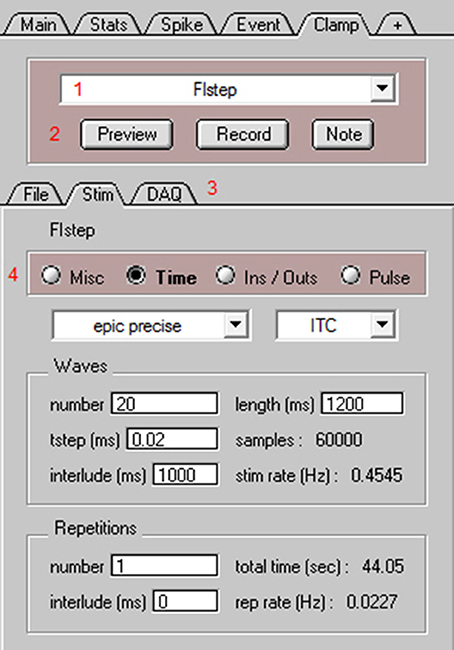Open the Stats tab

click(108, 24)
